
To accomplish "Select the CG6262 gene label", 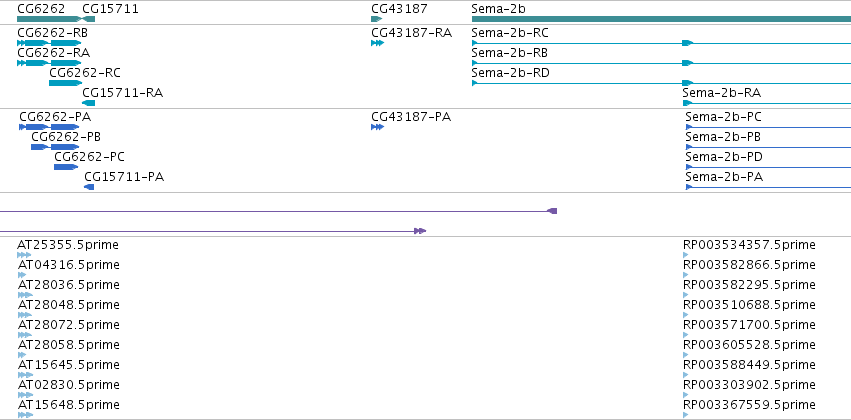I will (41, 9).
